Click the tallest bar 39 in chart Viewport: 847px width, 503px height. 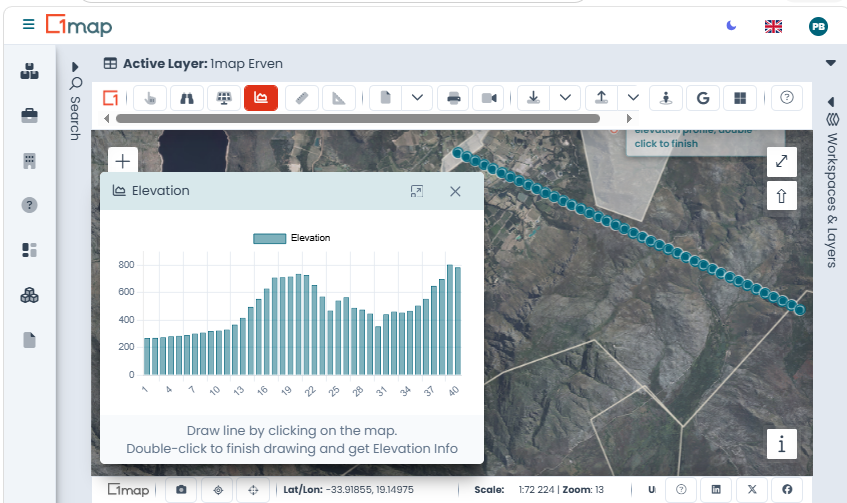click(x=449, y=320)
